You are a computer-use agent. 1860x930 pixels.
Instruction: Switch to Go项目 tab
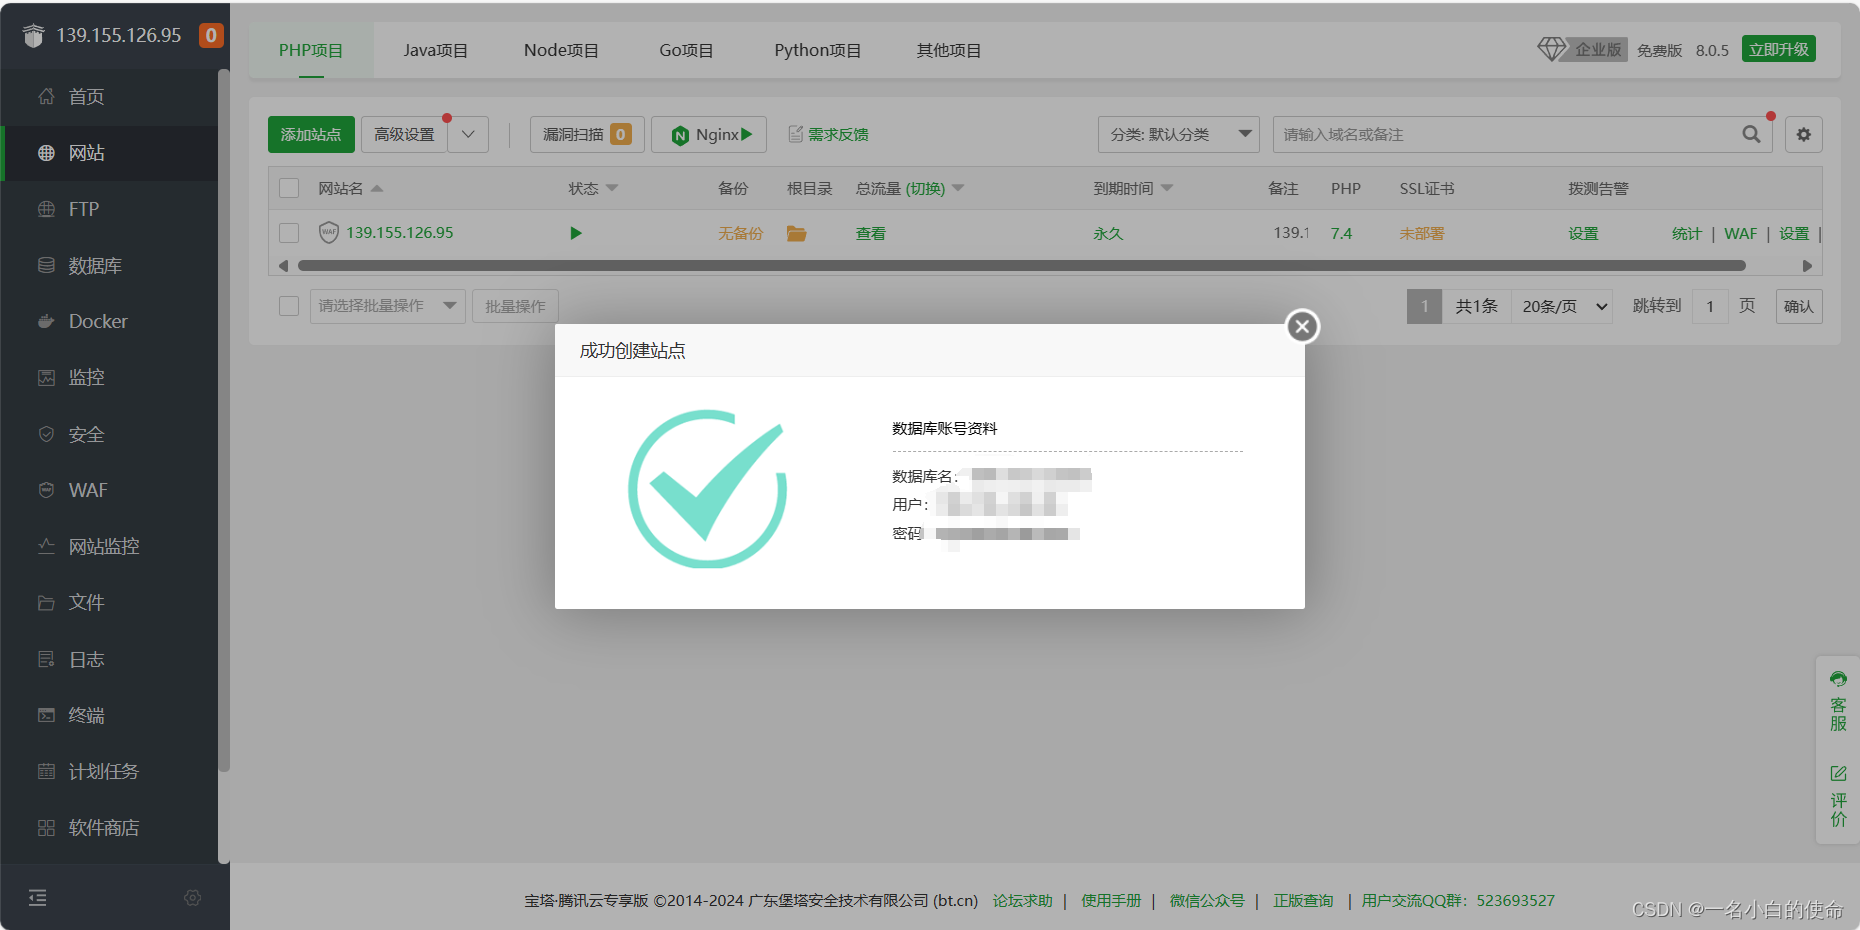(x=686, y=50)
